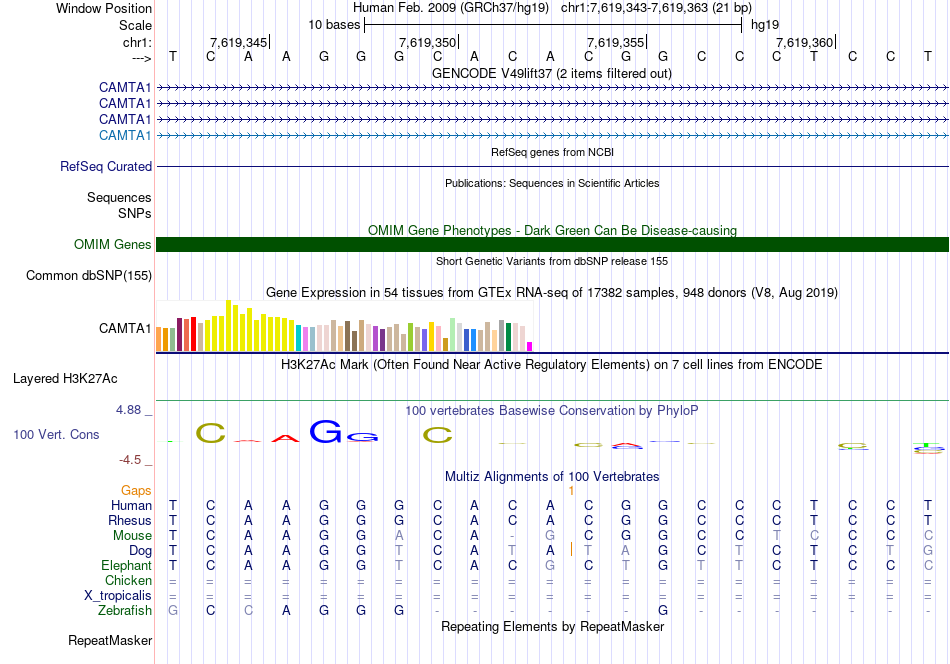Click the RefSeq Curated track label

106,166
